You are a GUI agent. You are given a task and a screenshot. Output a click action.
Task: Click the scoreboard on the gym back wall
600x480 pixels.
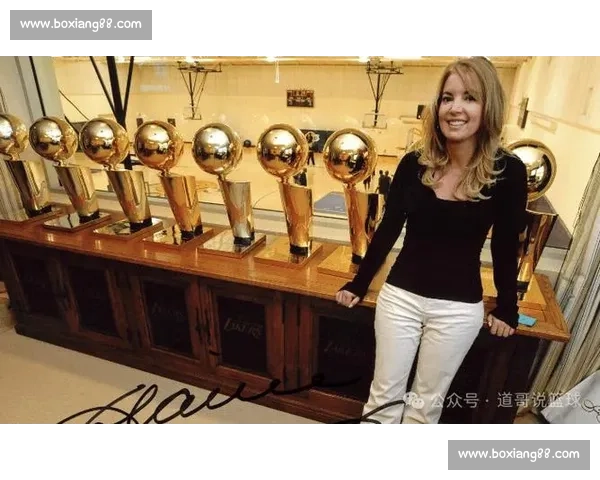click(299, 98)
